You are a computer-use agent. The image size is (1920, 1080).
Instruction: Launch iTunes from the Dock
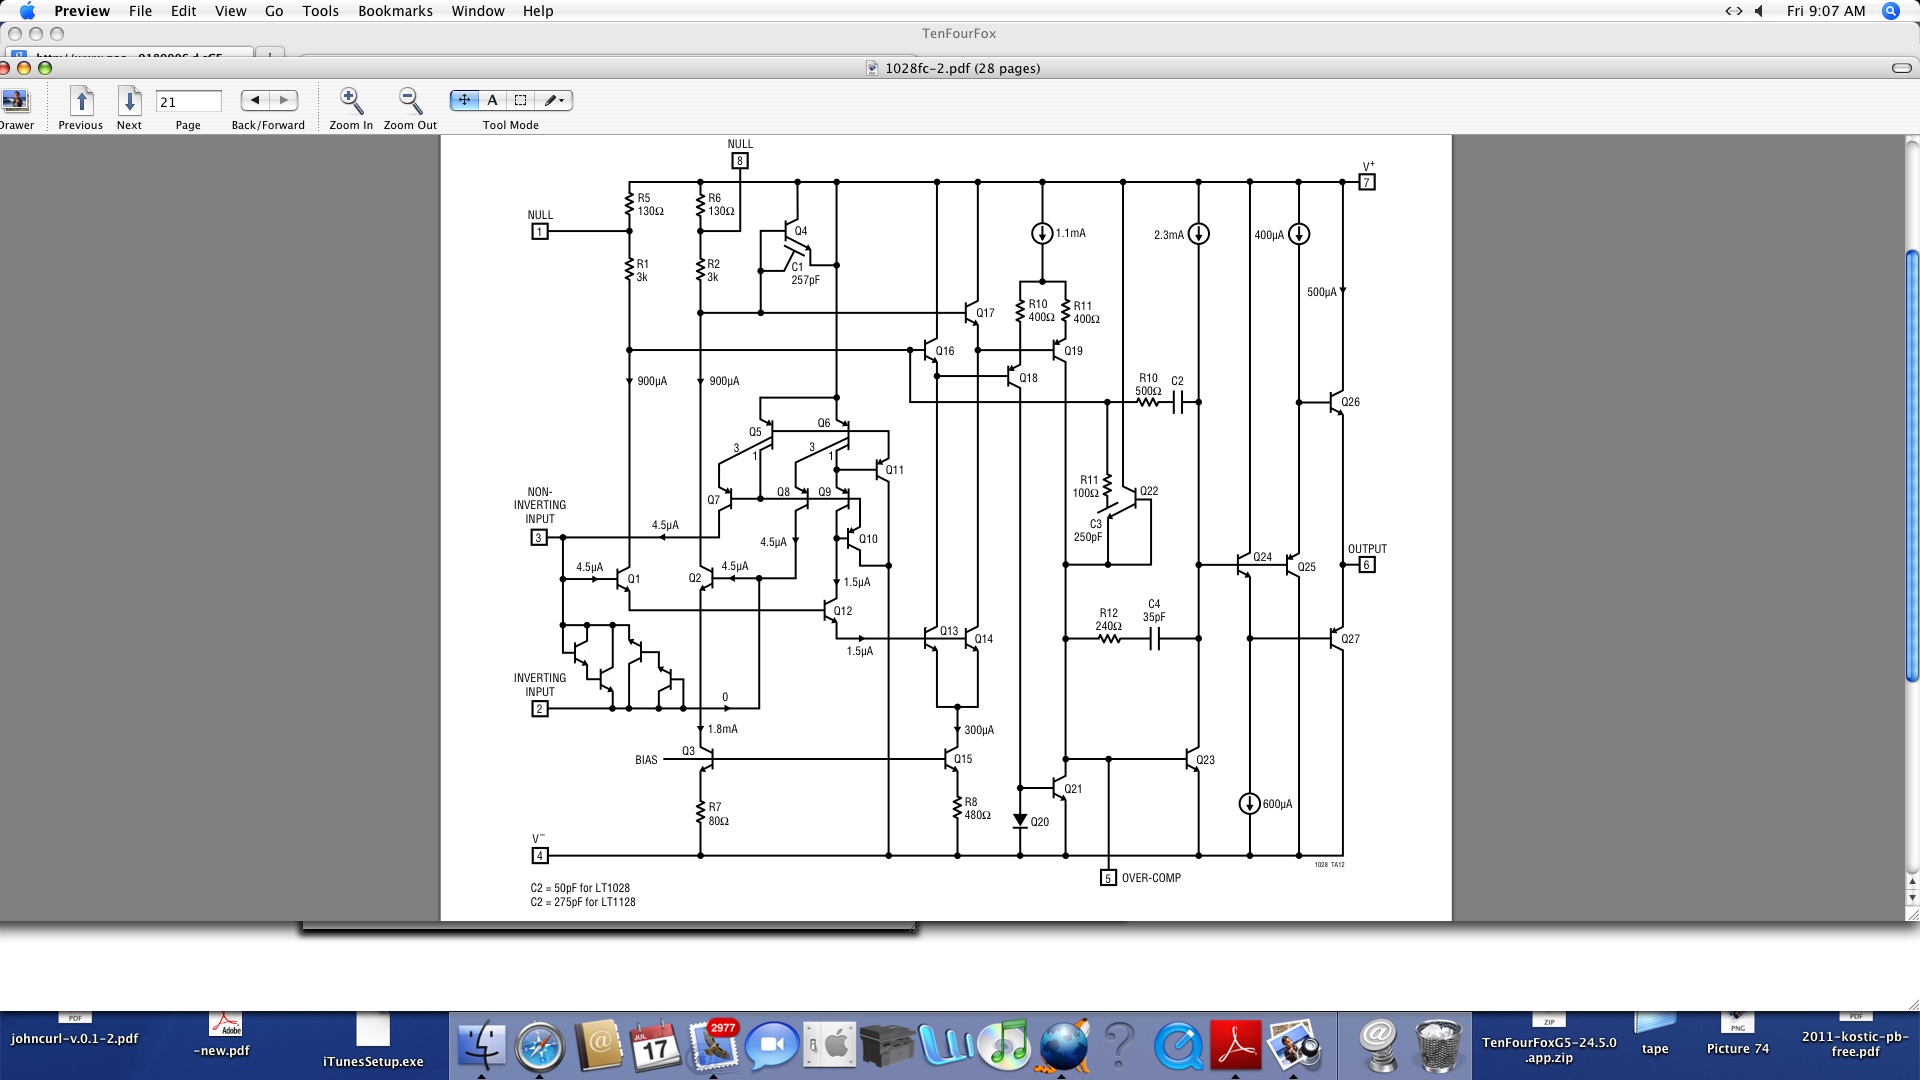tap(1004, 1046)
